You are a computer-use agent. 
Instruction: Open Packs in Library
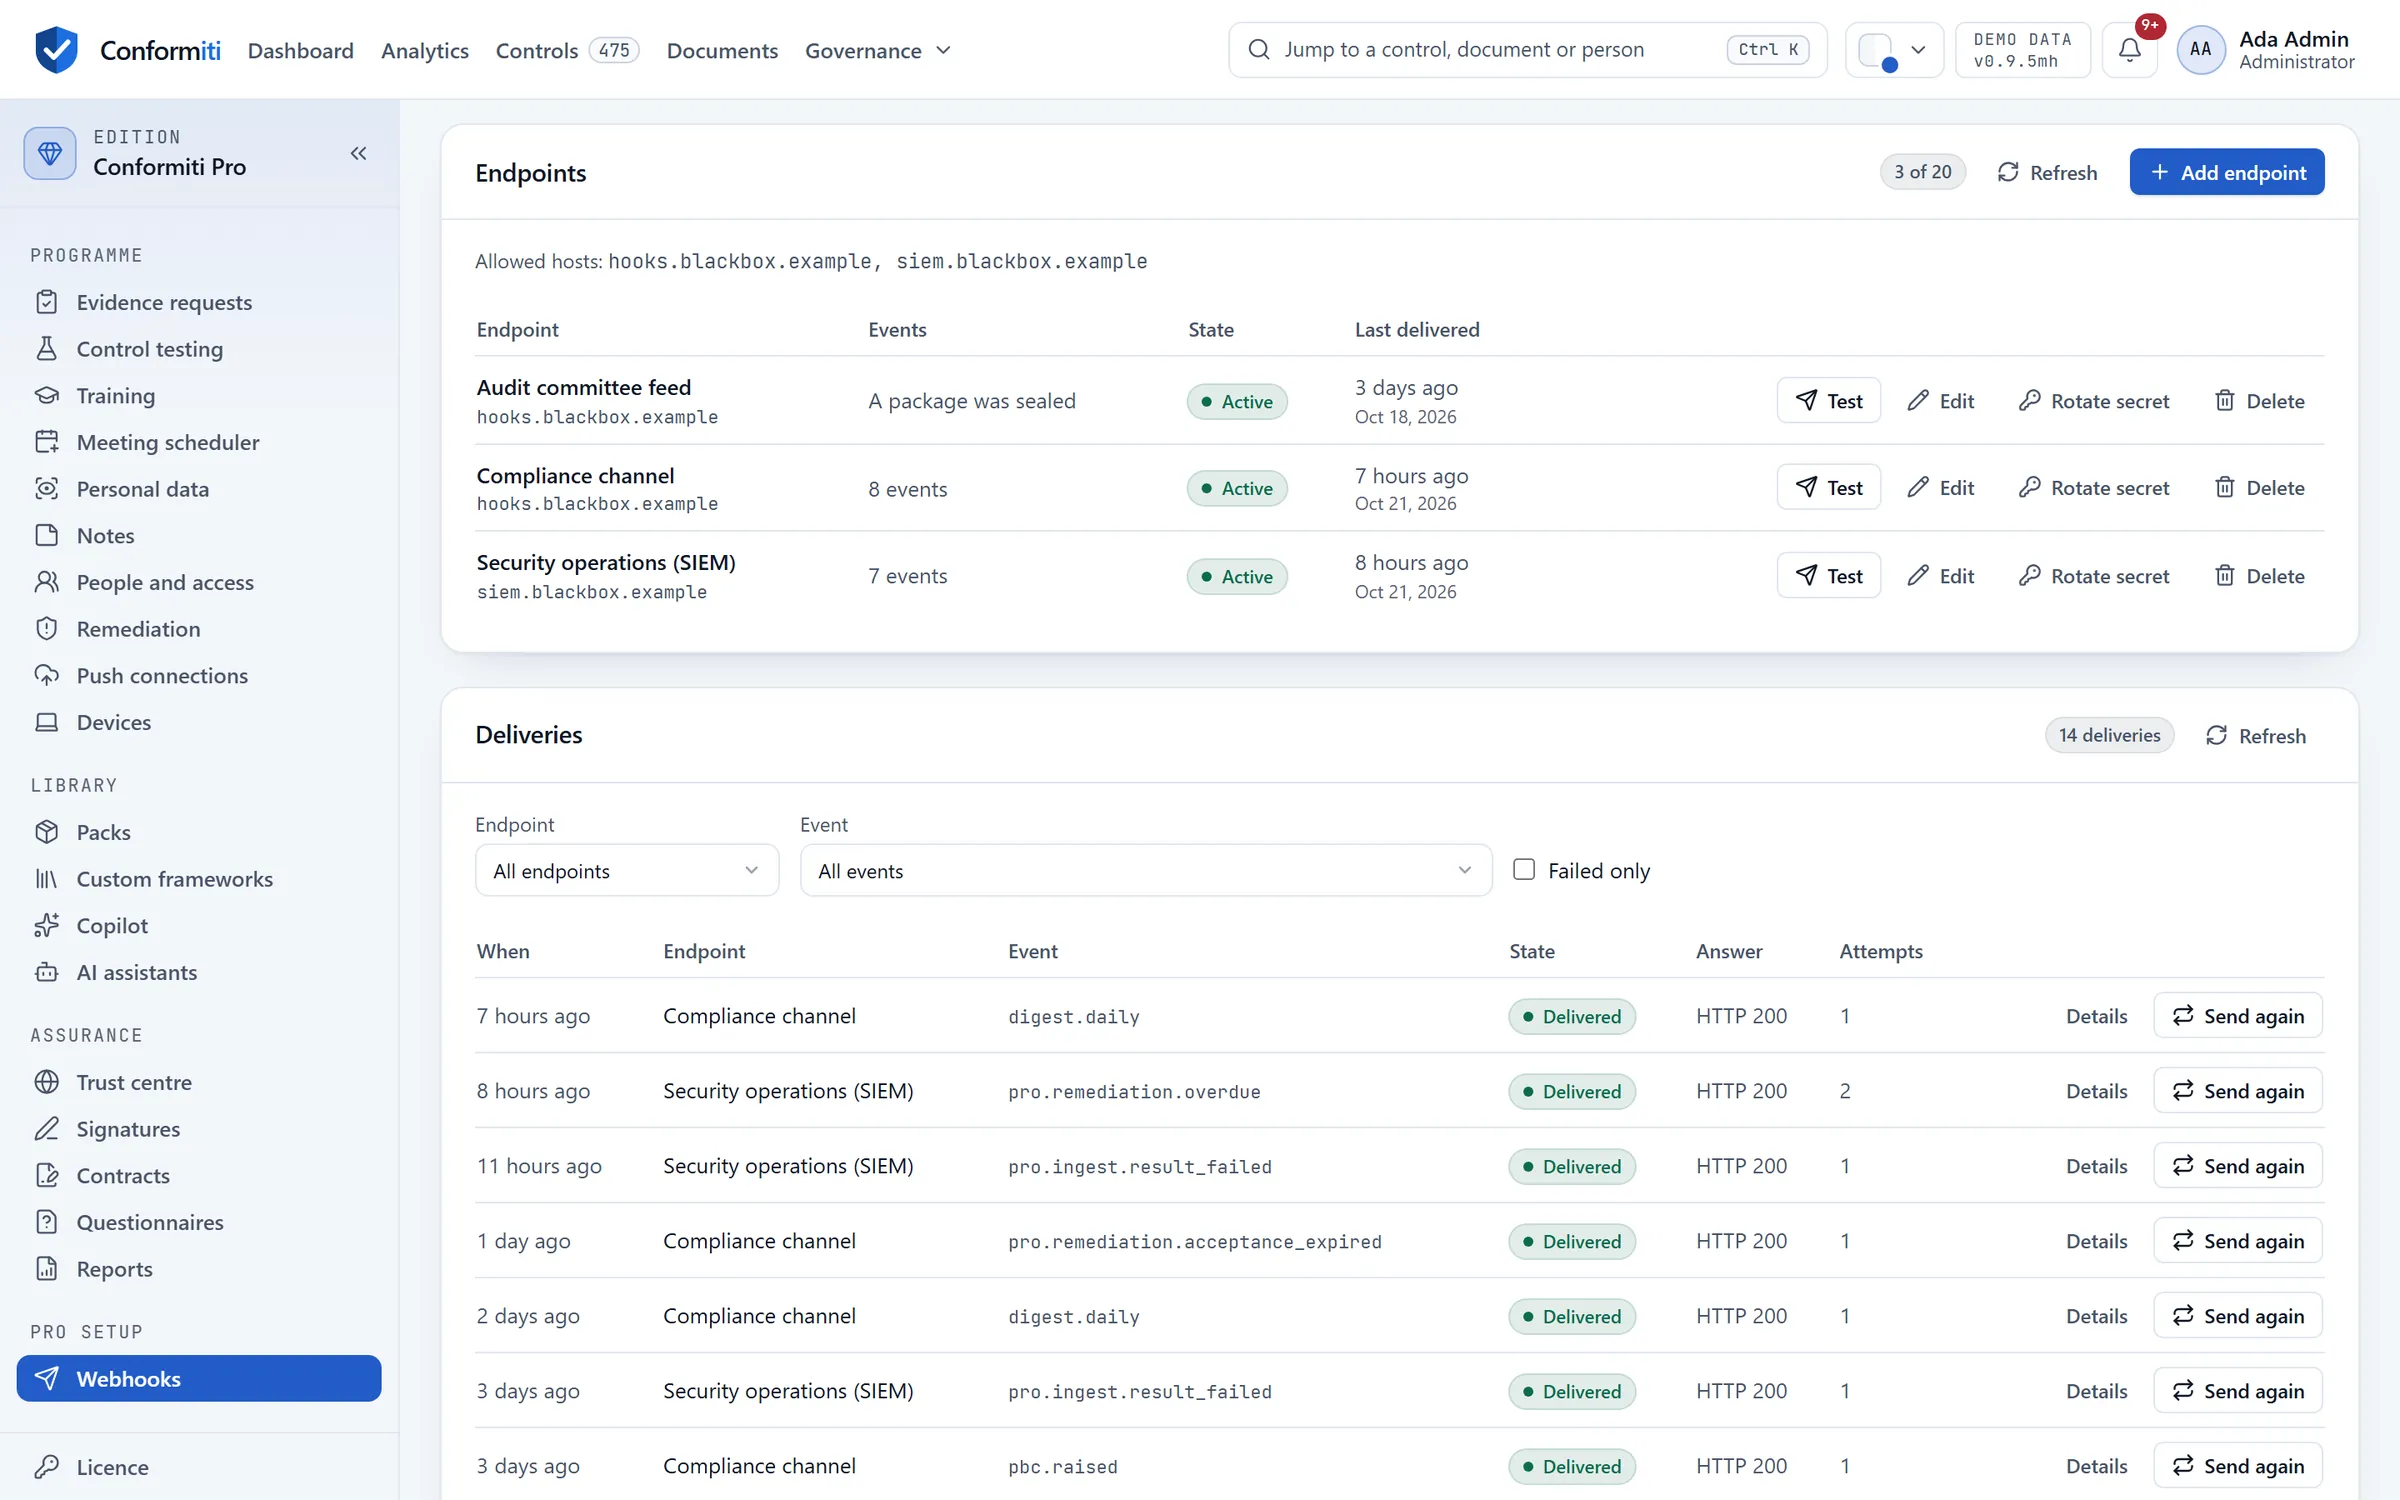[x=199, y=832]
